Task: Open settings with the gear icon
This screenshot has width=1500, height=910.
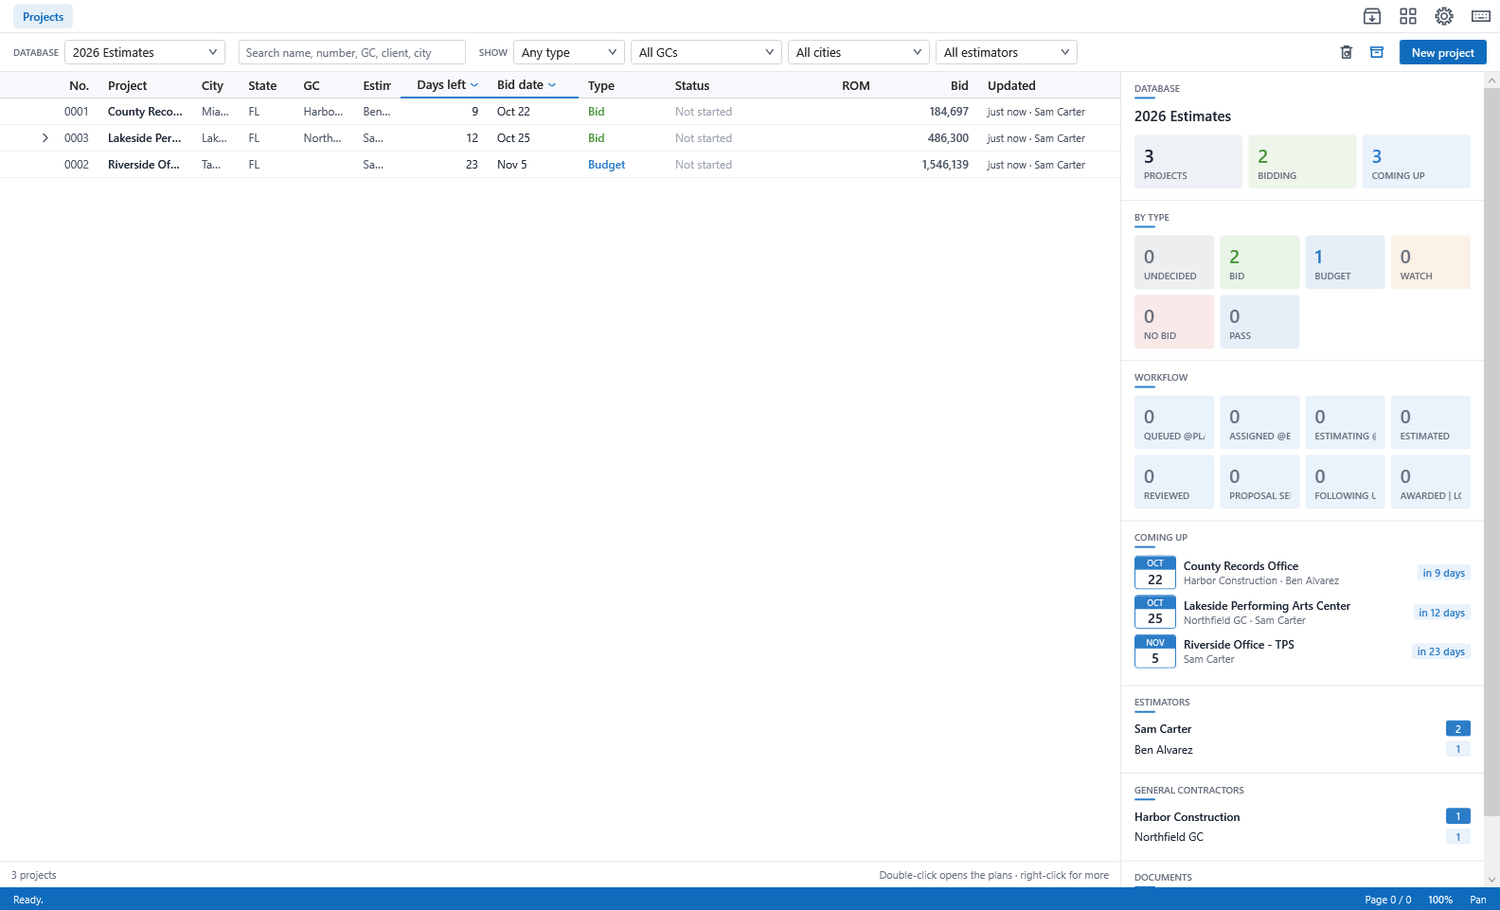Action: click(1444, 16)
